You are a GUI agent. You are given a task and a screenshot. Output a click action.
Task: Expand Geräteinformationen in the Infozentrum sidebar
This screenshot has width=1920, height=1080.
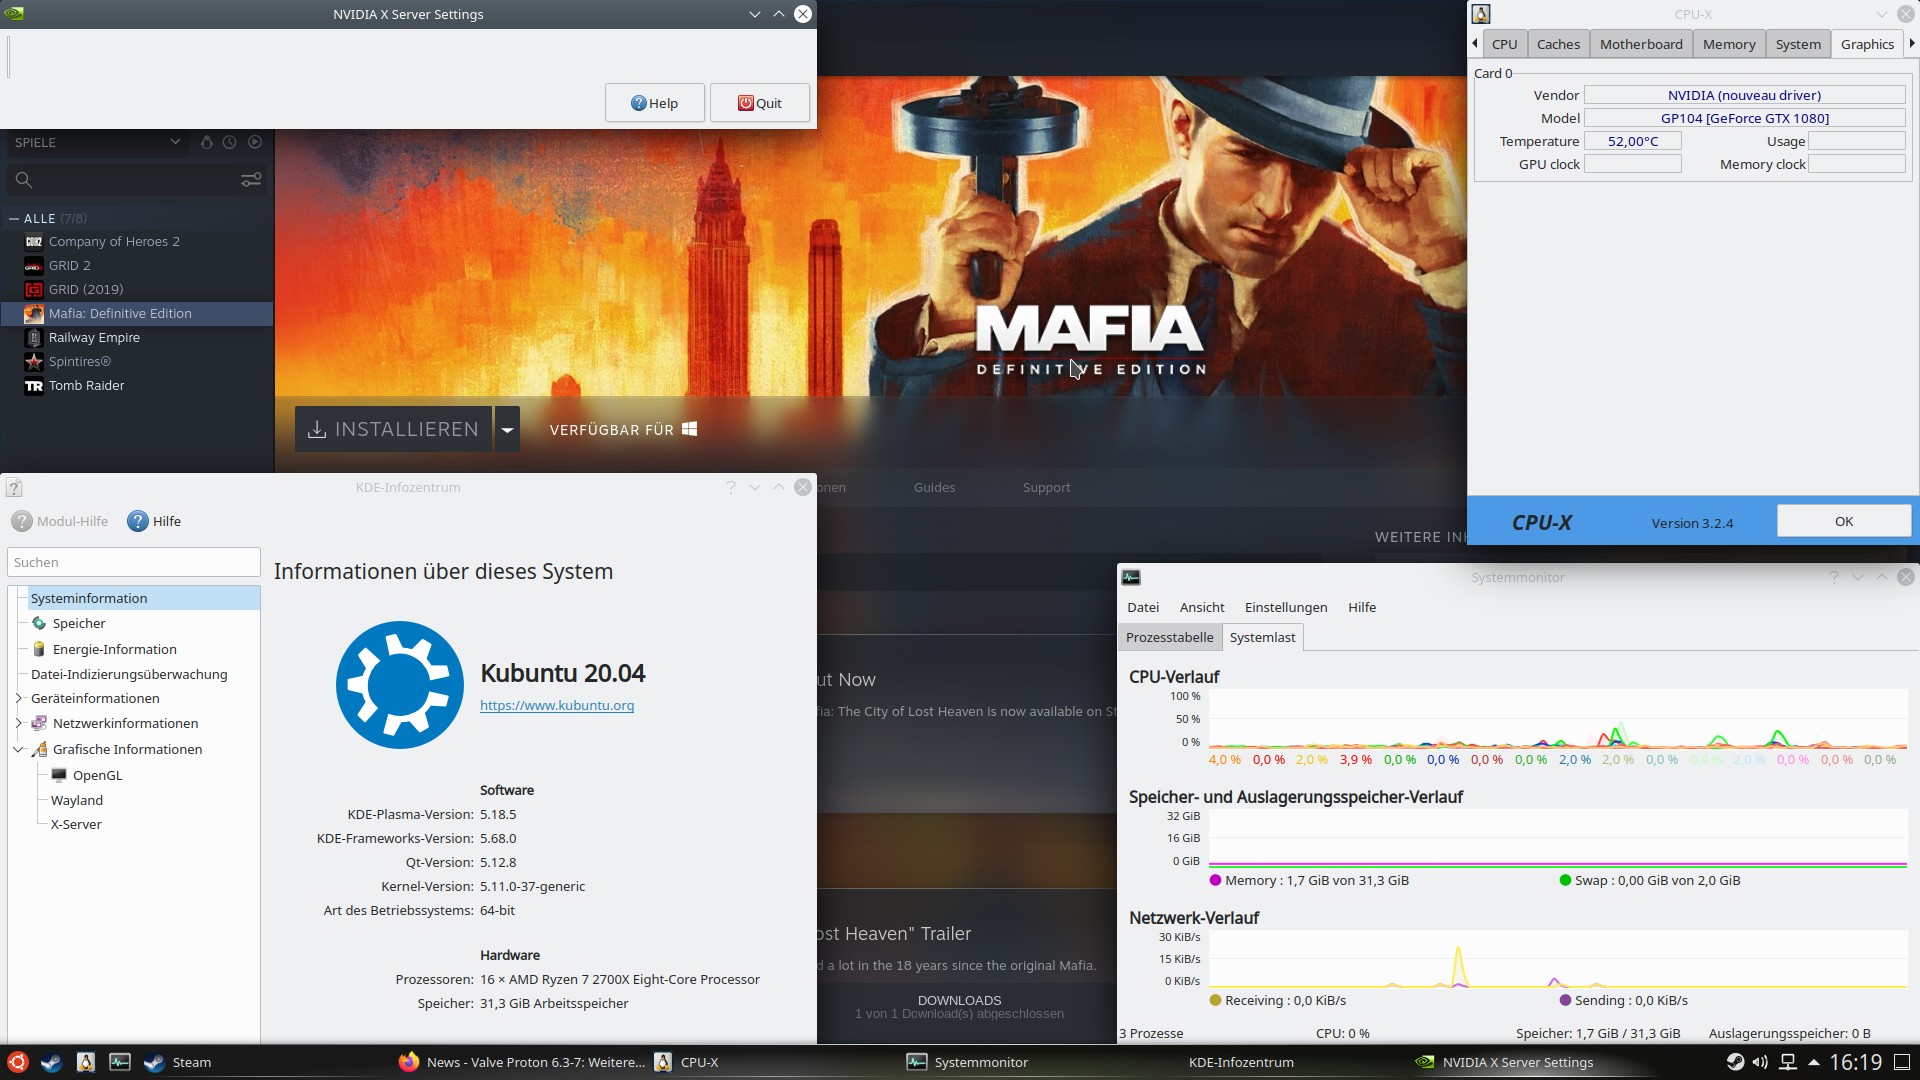pos(17,698)
